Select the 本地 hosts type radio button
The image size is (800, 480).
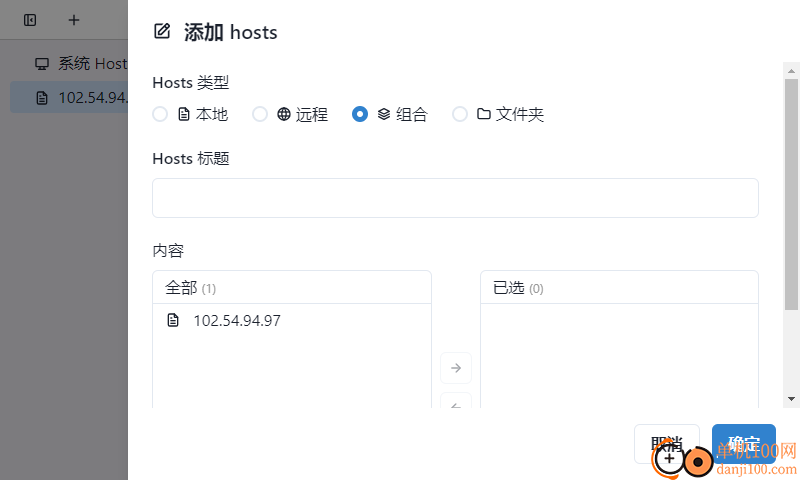160,114
